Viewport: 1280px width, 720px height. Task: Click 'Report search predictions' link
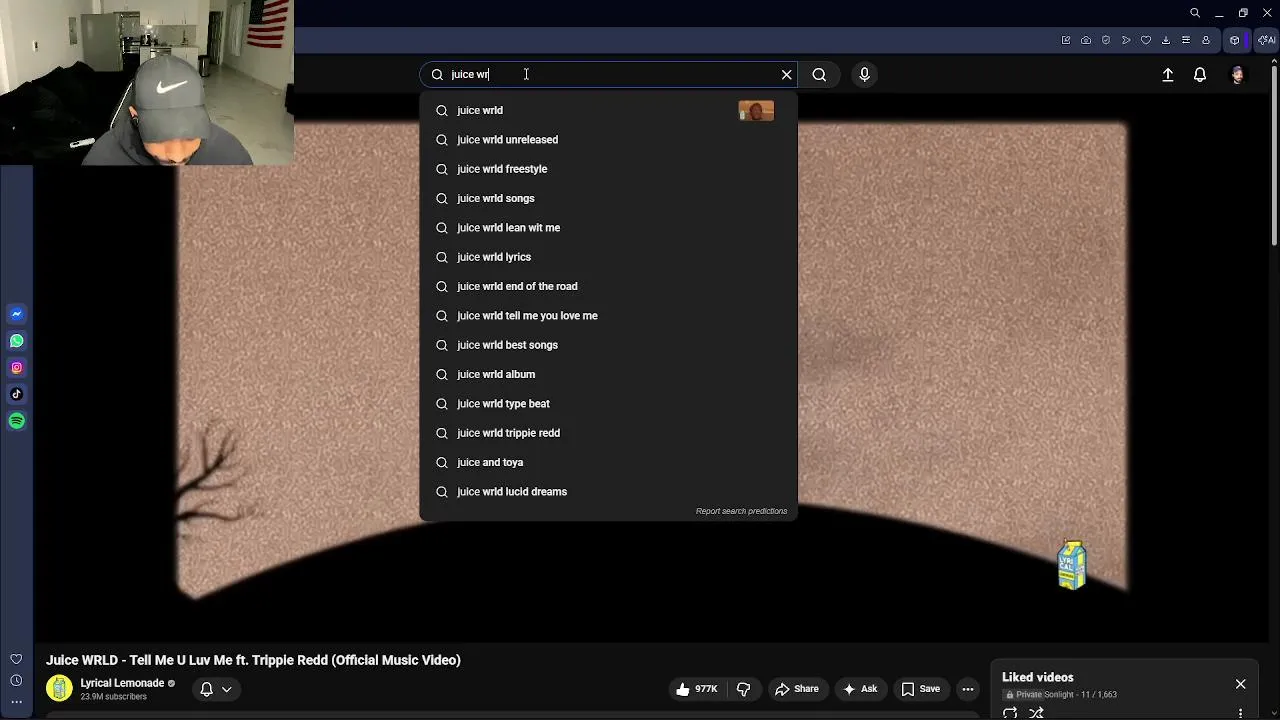coord(741,511)
